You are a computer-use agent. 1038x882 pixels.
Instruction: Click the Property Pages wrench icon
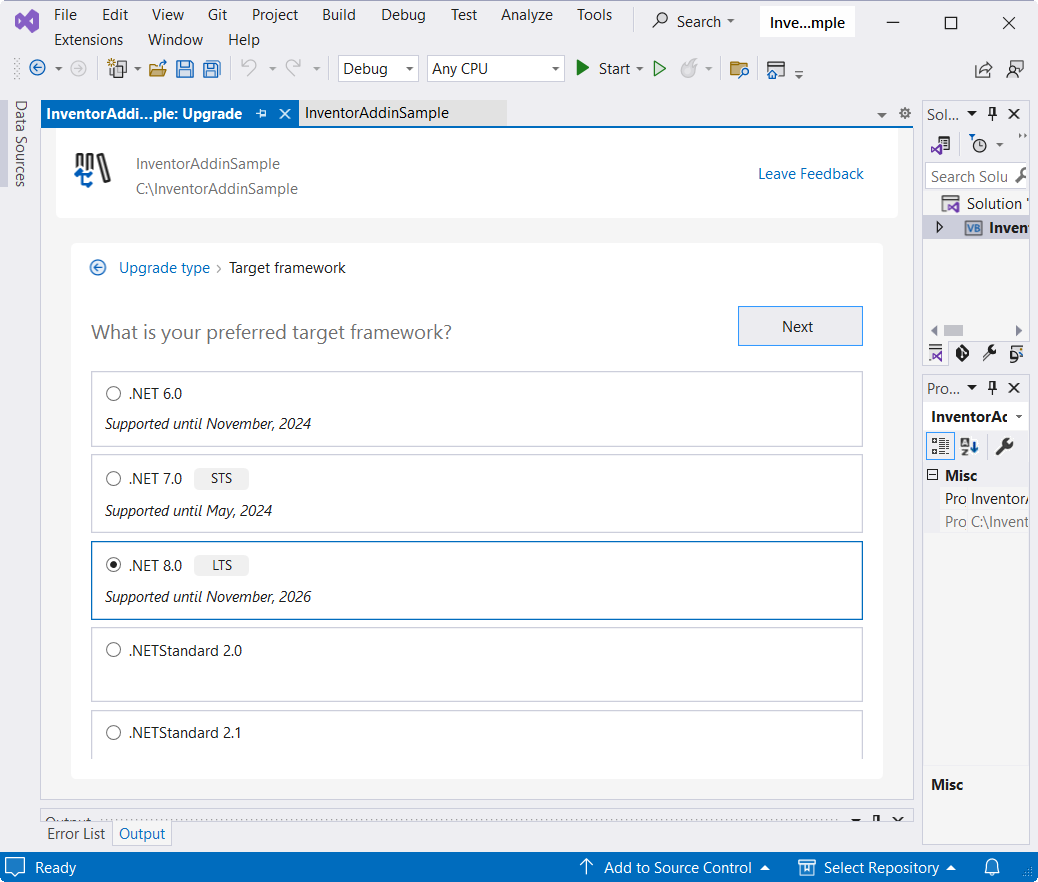tap(1004, 446)
